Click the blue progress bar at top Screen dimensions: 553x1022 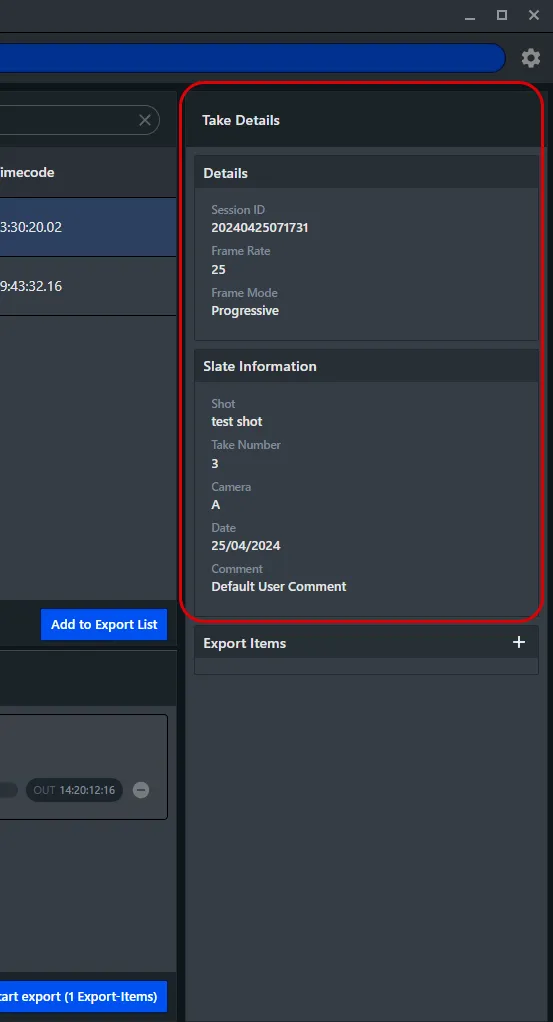[x=252, y=57]
